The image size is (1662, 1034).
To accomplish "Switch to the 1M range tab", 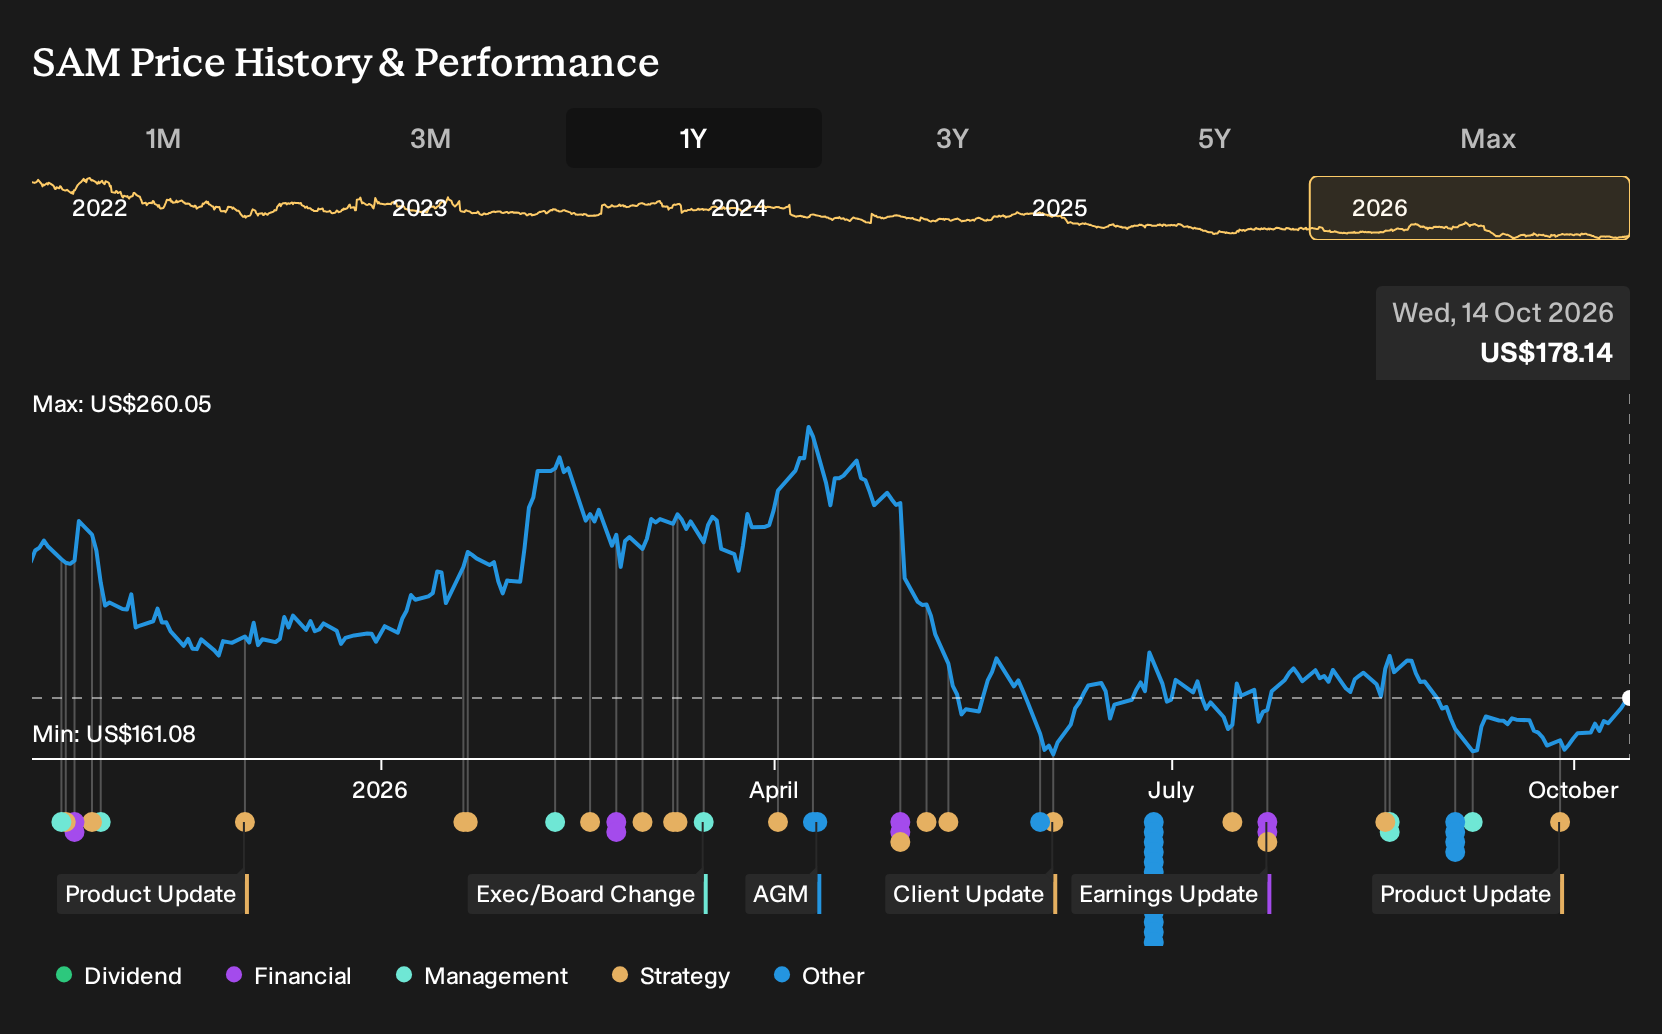I will point(163,139).
